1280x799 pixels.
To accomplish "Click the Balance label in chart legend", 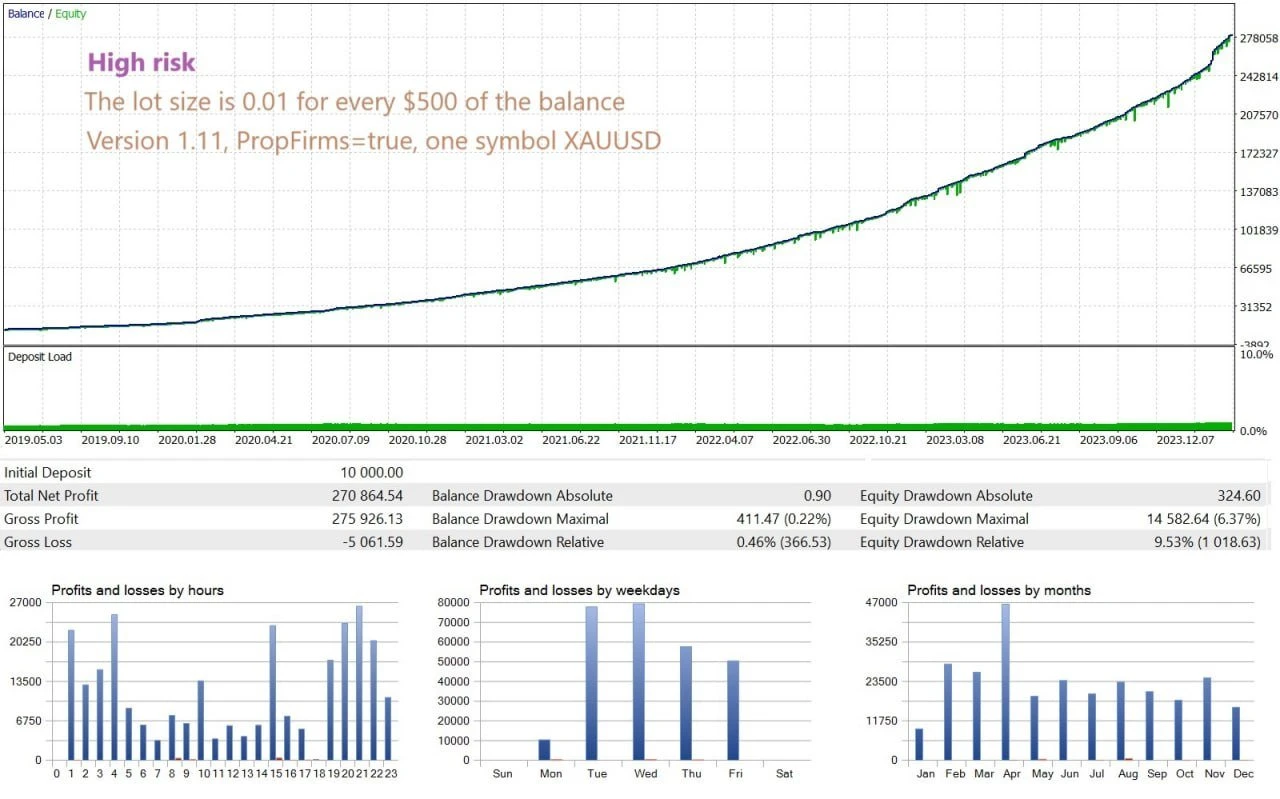I will tap(26, 14).
